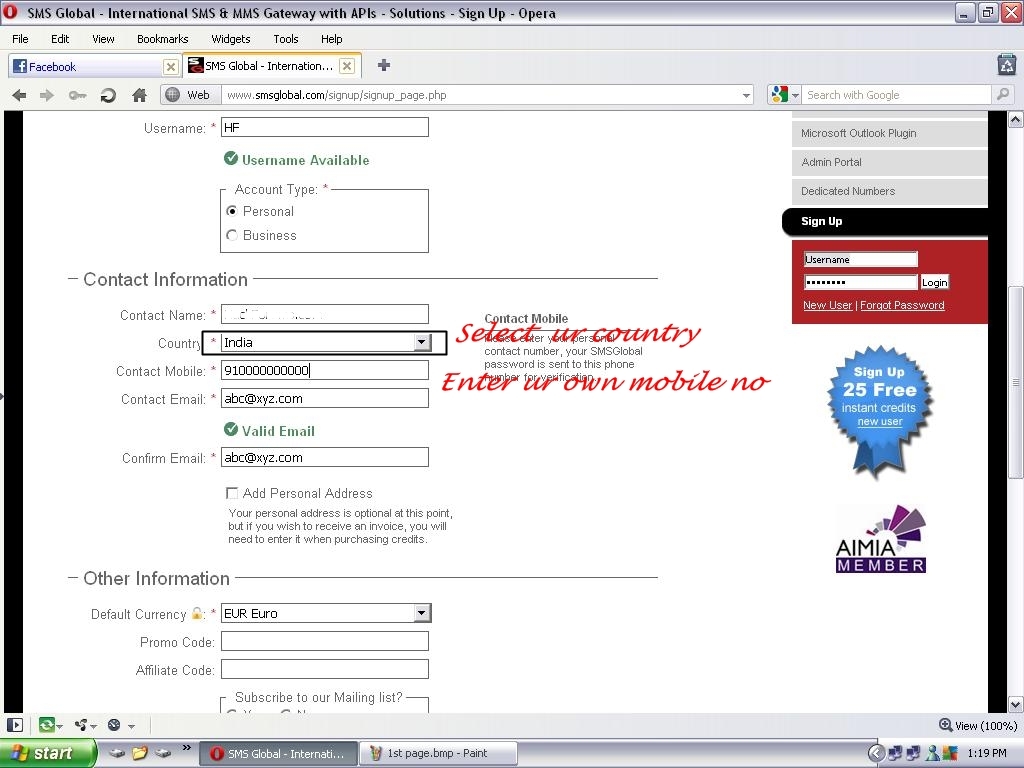
Task: Close the Facebook tab
Action: 170,67
